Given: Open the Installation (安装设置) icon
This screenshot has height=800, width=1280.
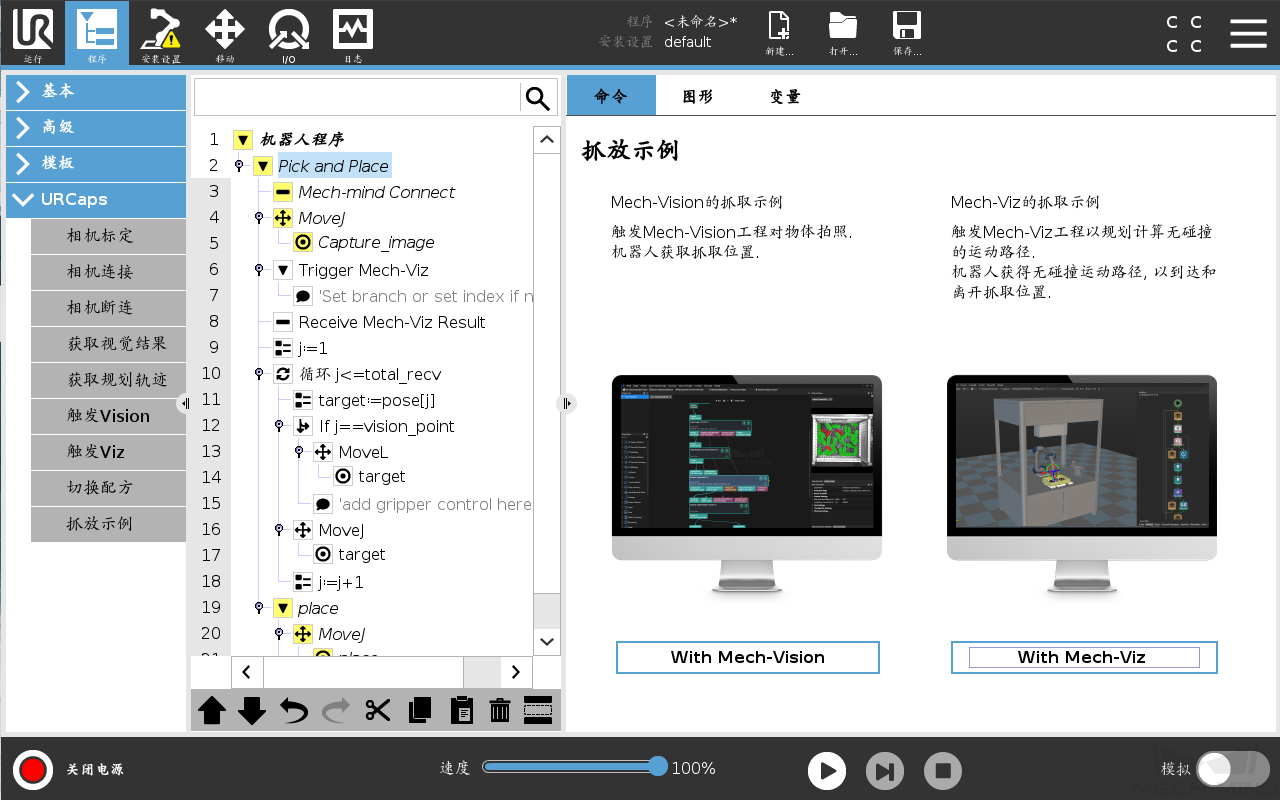Looking at the screenshot, I should pyautogui.click(x=161, y=33).
